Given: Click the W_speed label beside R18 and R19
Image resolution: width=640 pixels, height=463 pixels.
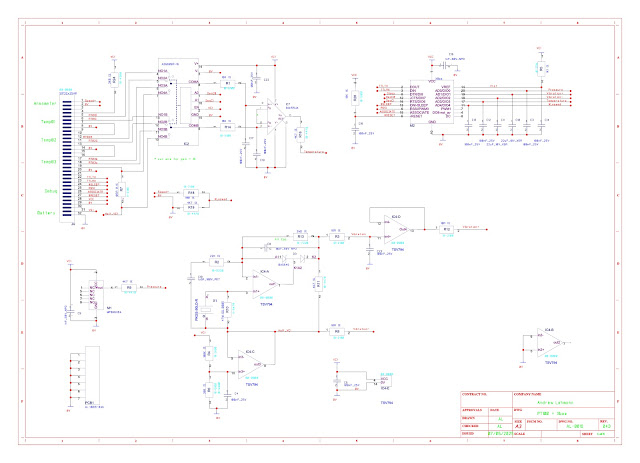Looking at the screenshot, I should [x=221, y=200].
